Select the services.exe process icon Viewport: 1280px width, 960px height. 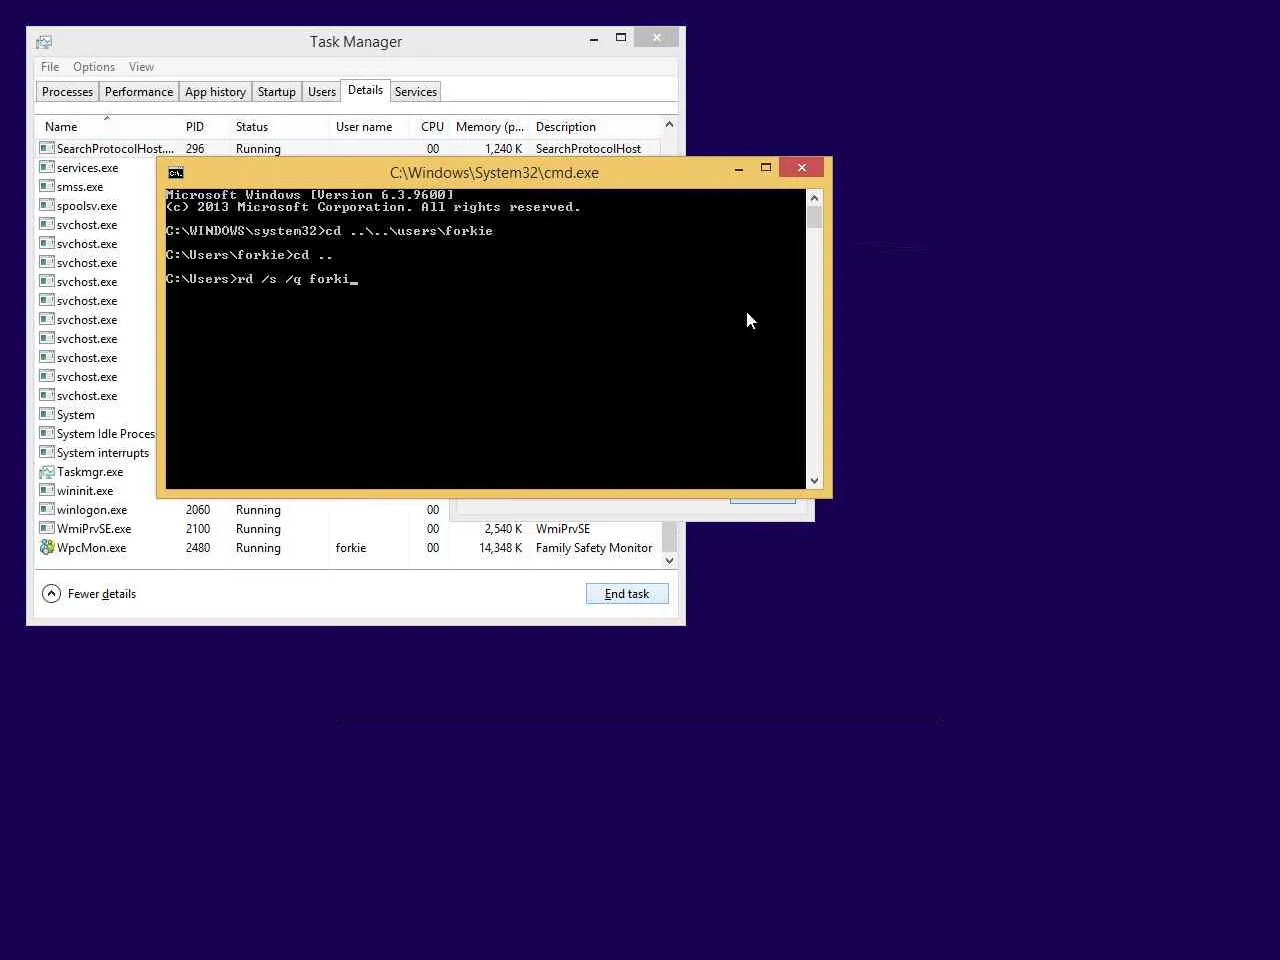point(46,168)
